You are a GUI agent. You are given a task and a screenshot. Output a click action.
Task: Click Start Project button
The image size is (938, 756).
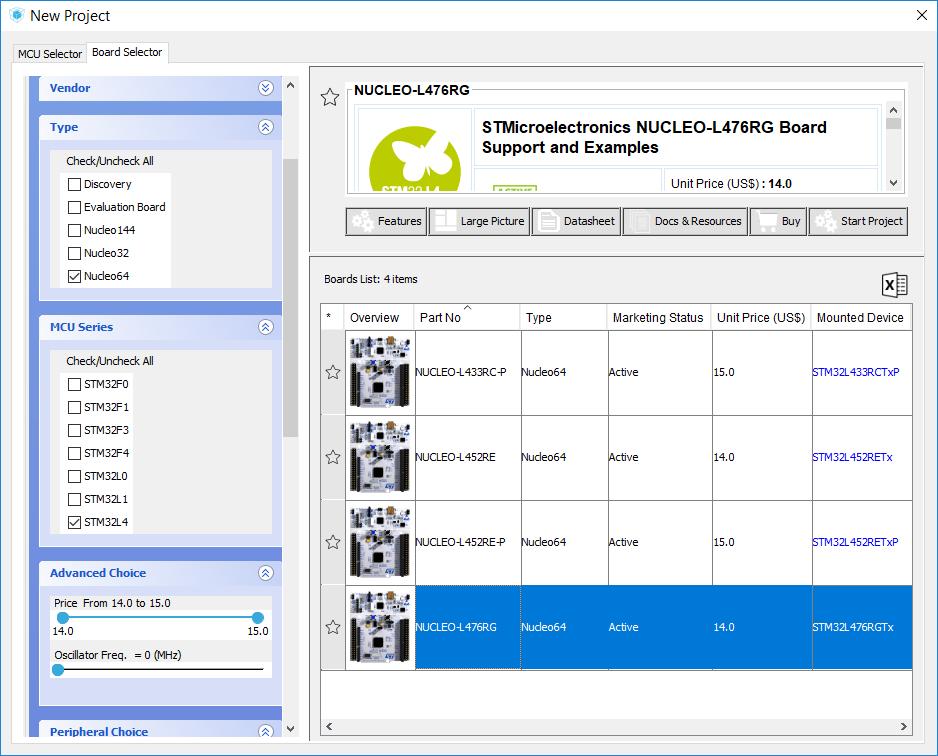click(x=858, y=221)
